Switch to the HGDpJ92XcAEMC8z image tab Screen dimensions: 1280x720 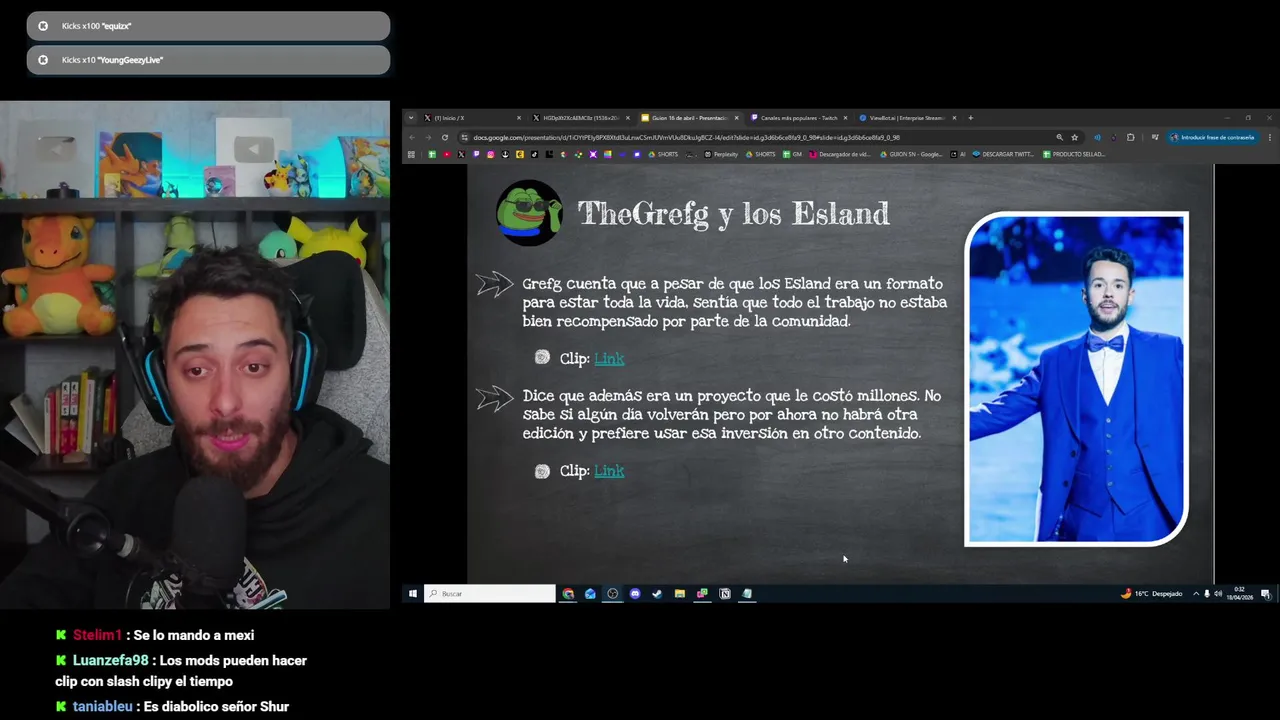click(581, 118)
